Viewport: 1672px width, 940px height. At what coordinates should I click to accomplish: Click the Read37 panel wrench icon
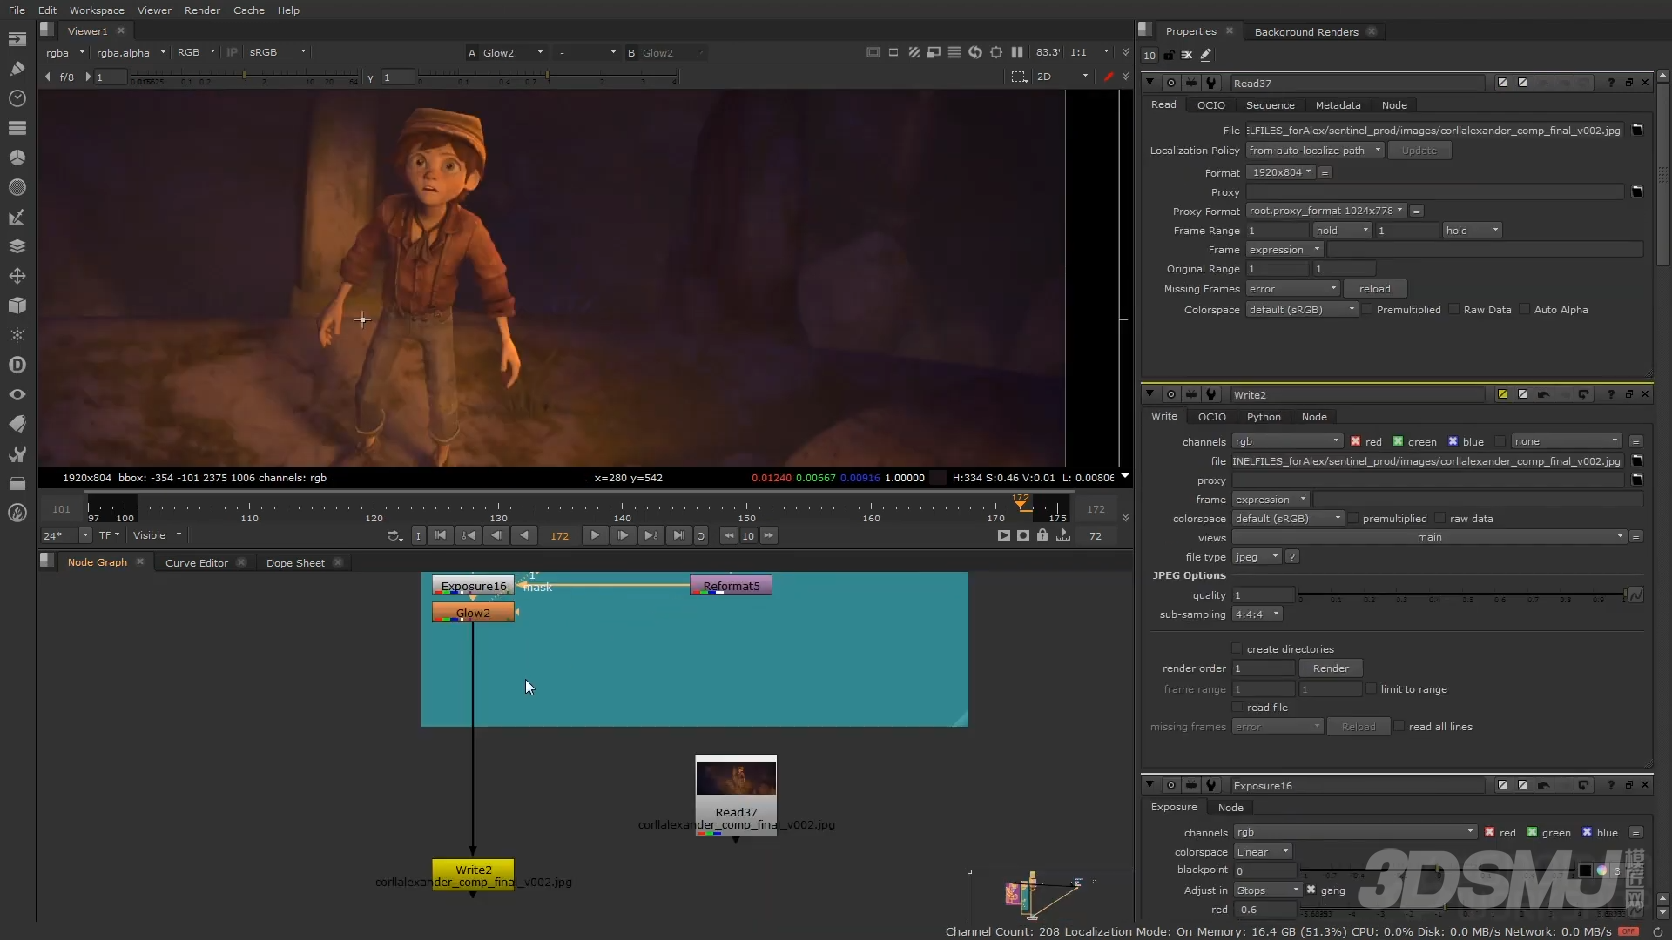pos(1211,82)
